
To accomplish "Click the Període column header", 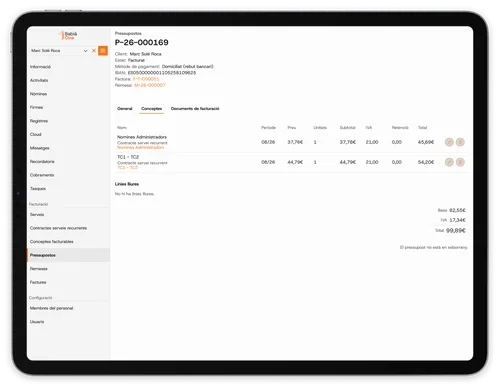I will pos(268,128).
